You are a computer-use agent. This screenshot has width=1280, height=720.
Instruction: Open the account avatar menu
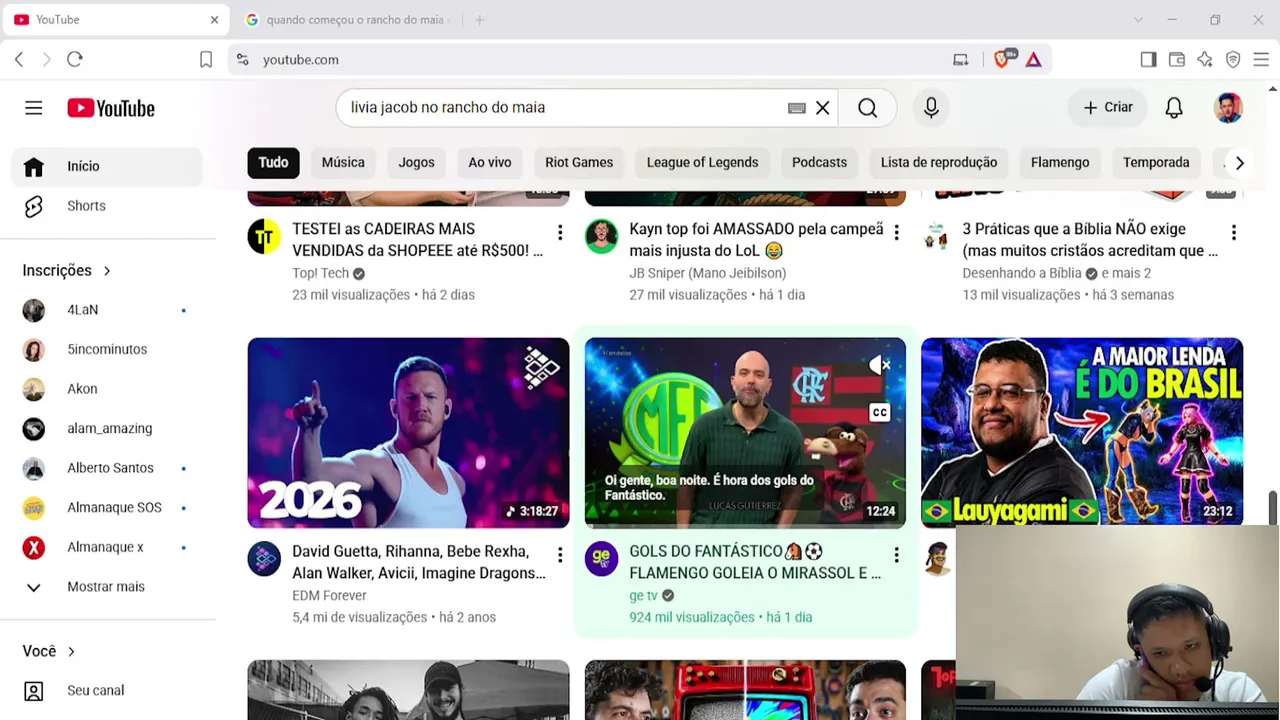(1228, 108)
